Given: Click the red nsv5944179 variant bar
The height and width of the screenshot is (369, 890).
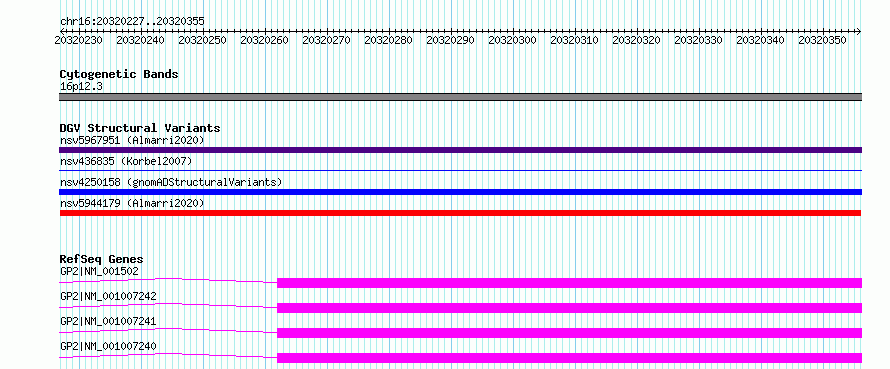Looking at the screenshot, I should point(460,213).
